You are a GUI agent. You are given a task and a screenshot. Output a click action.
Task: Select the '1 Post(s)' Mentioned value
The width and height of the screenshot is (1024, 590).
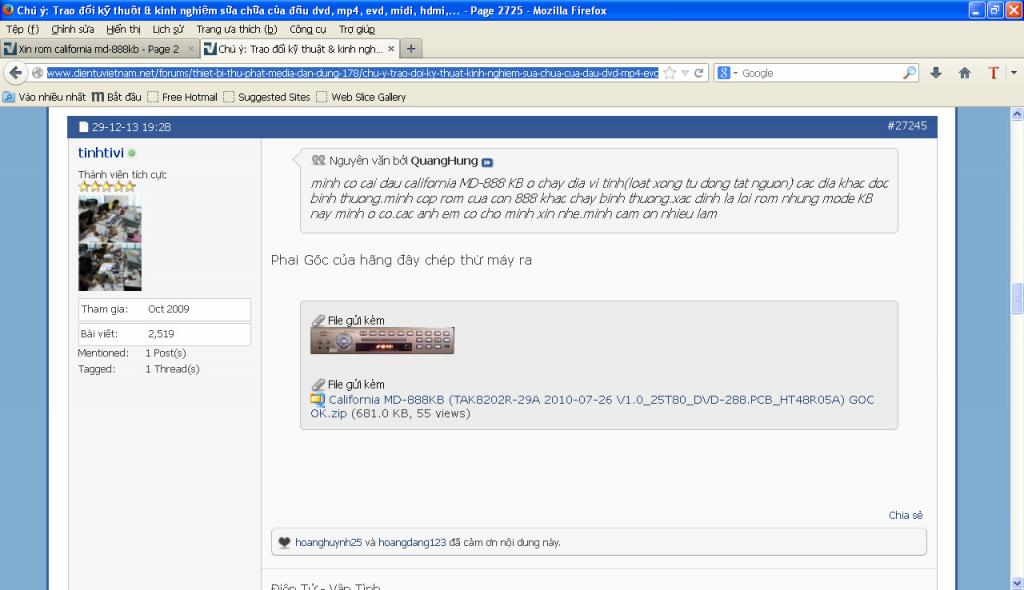coord(166,353)
